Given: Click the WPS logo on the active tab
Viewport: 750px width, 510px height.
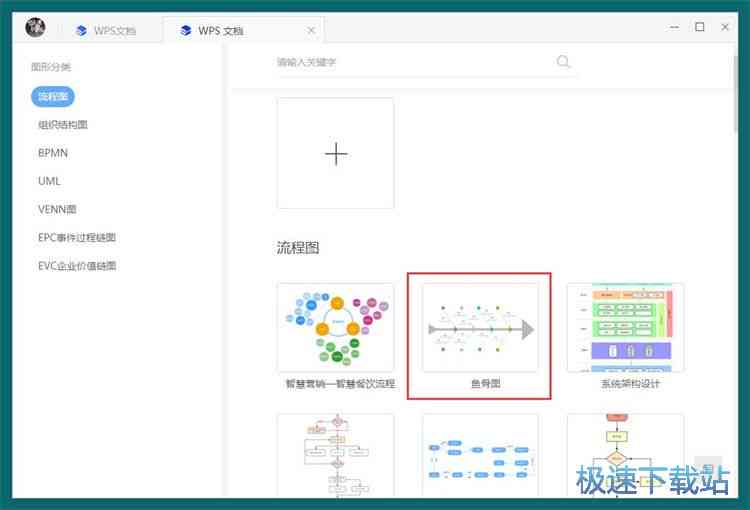Looking at the screenshot, I should 186,31.
